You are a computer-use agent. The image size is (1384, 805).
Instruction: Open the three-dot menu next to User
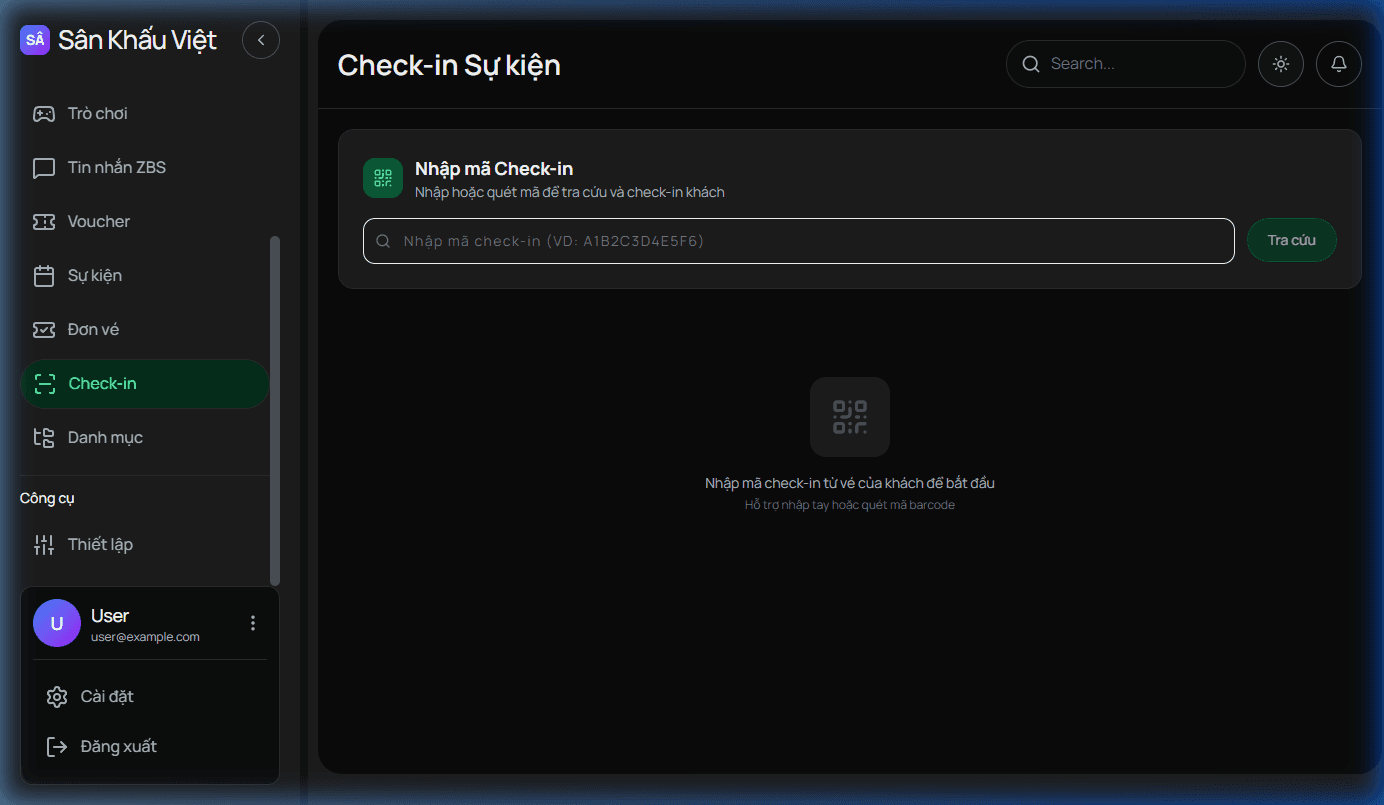[252, 623]
